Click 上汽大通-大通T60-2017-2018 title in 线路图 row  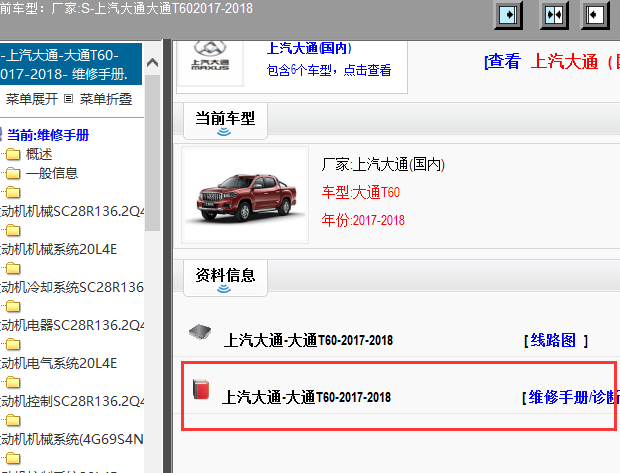click(x=308, y=340)
